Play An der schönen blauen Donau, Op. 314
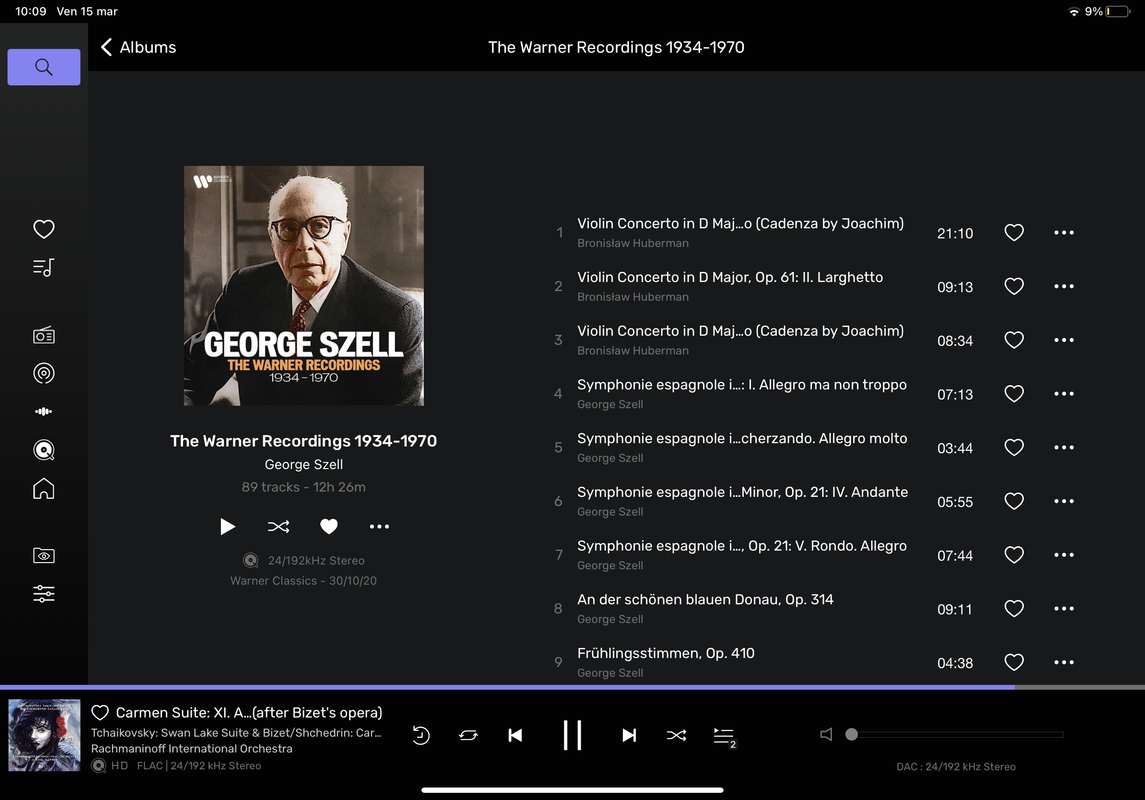 coord(705,599)
